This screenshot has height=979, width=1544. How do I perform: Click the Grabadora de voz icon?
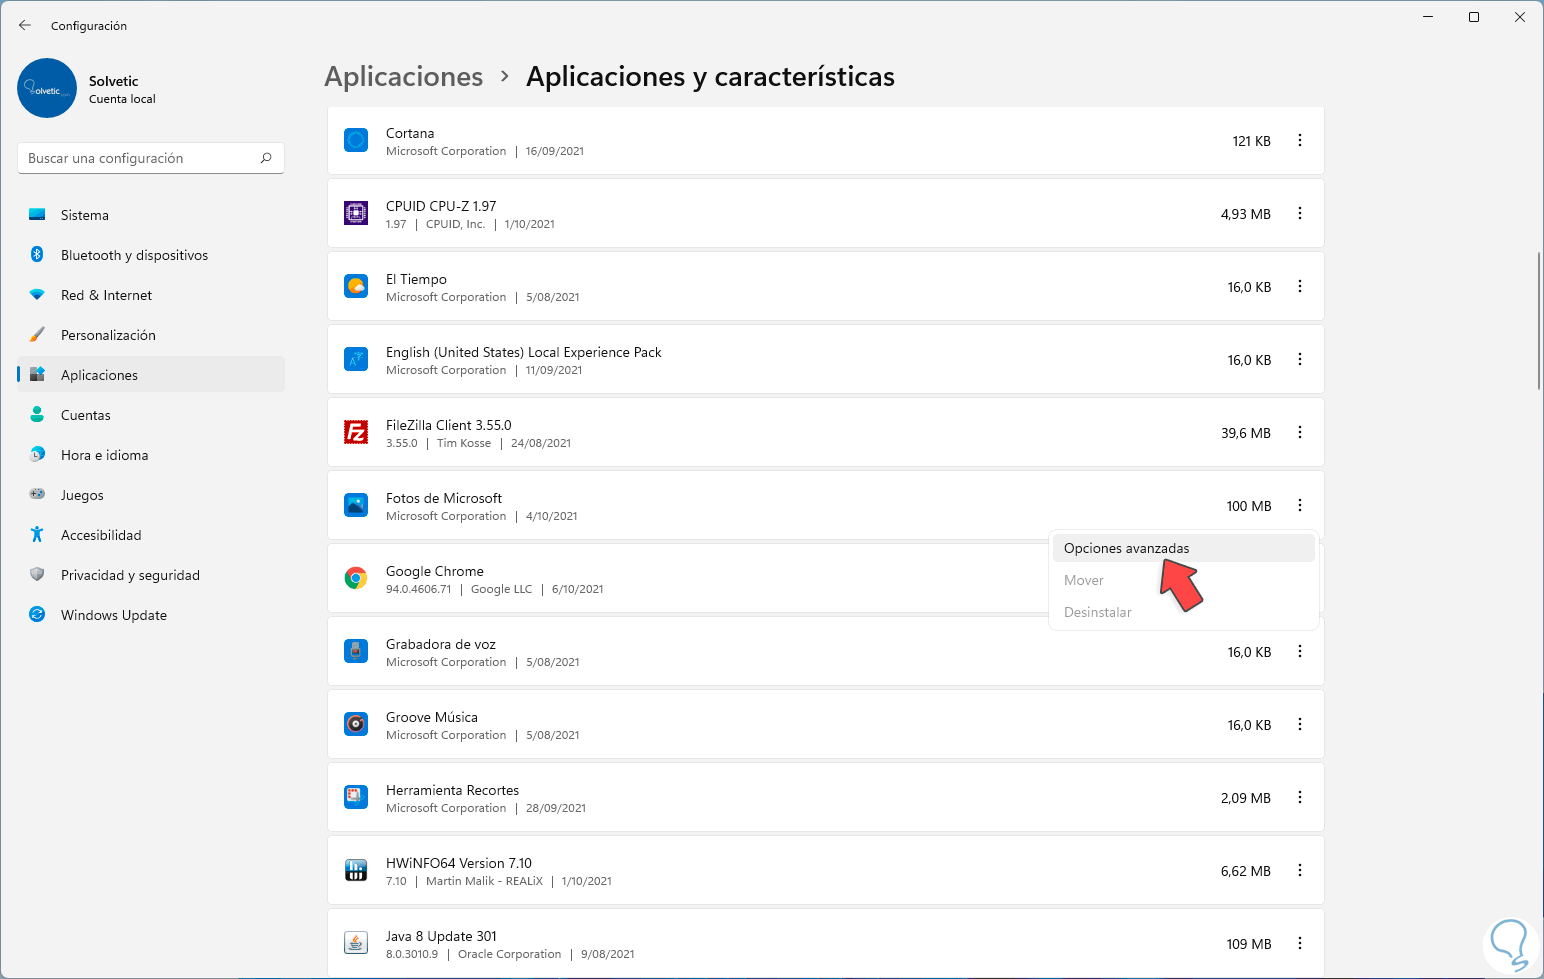356,651
